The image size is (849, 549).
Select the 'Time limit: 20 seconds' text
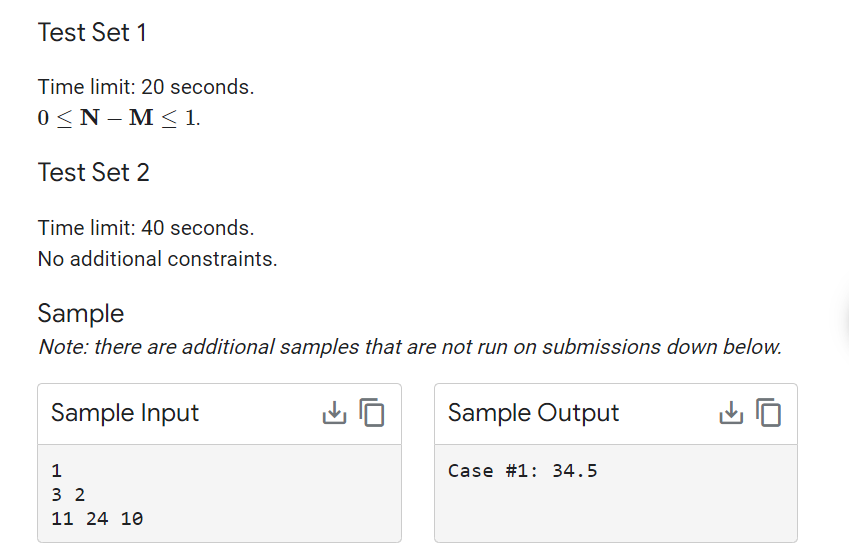[x=146, y=87]
